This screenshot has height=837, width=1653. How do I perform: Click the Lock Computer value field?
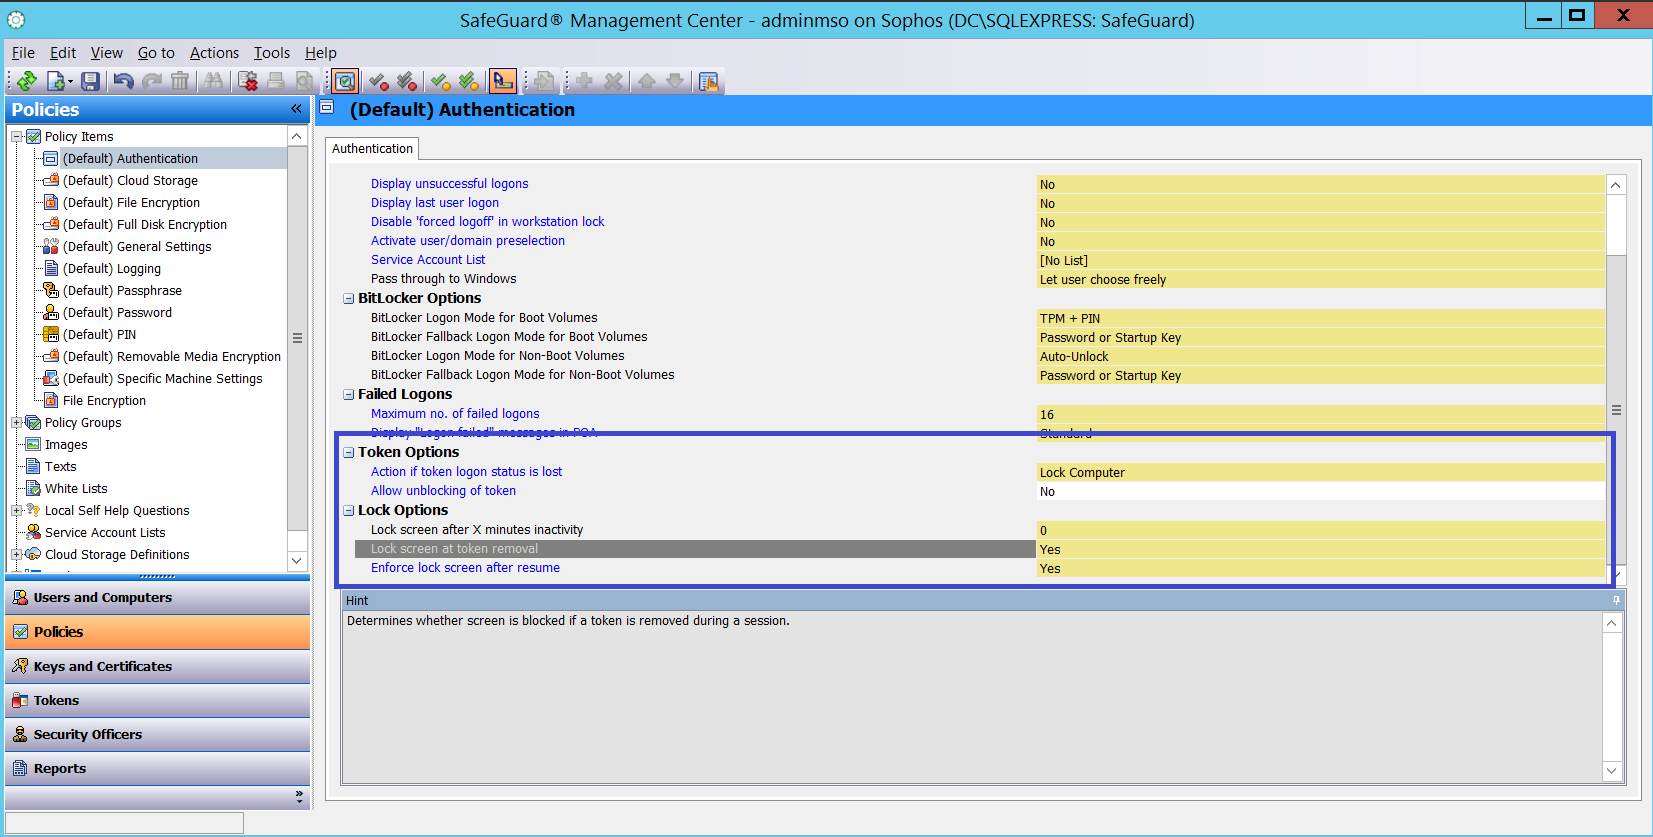coord(1321,473)
